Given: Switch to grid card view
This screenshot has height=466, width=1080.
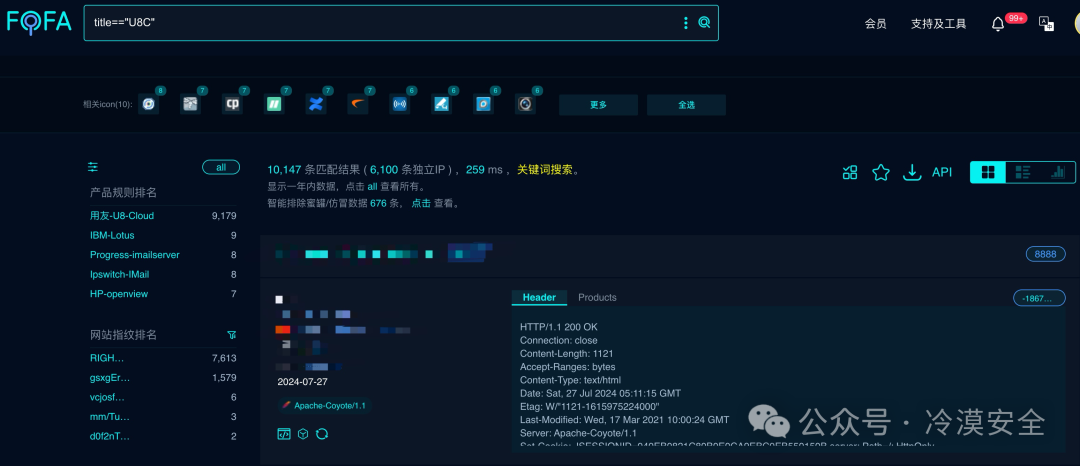Looking at the screenshot, I should tap(988, 172).
